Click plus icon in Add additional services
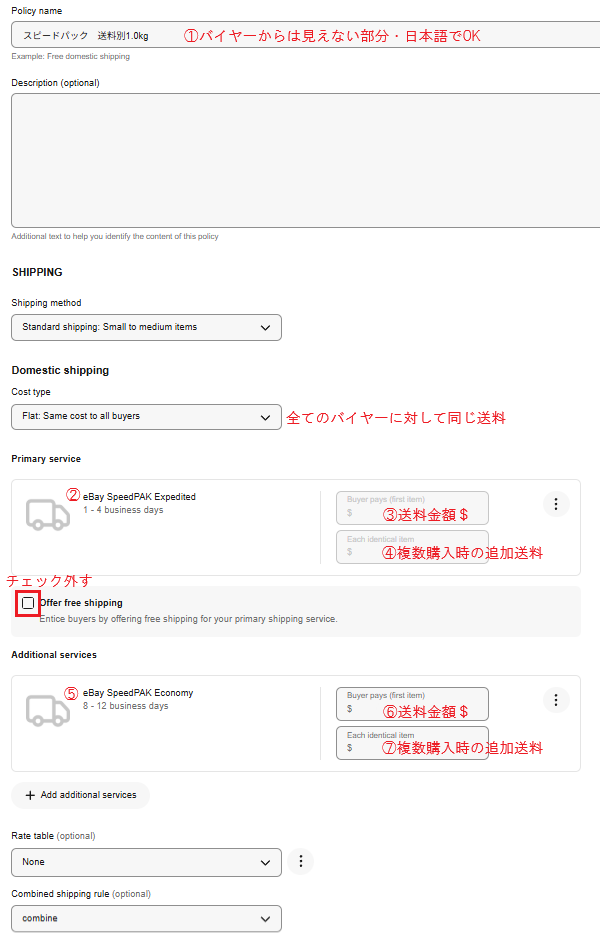Image resolution: width=600 pixels, height=949 pixels. pyautogui.click(x=30, y=795)
